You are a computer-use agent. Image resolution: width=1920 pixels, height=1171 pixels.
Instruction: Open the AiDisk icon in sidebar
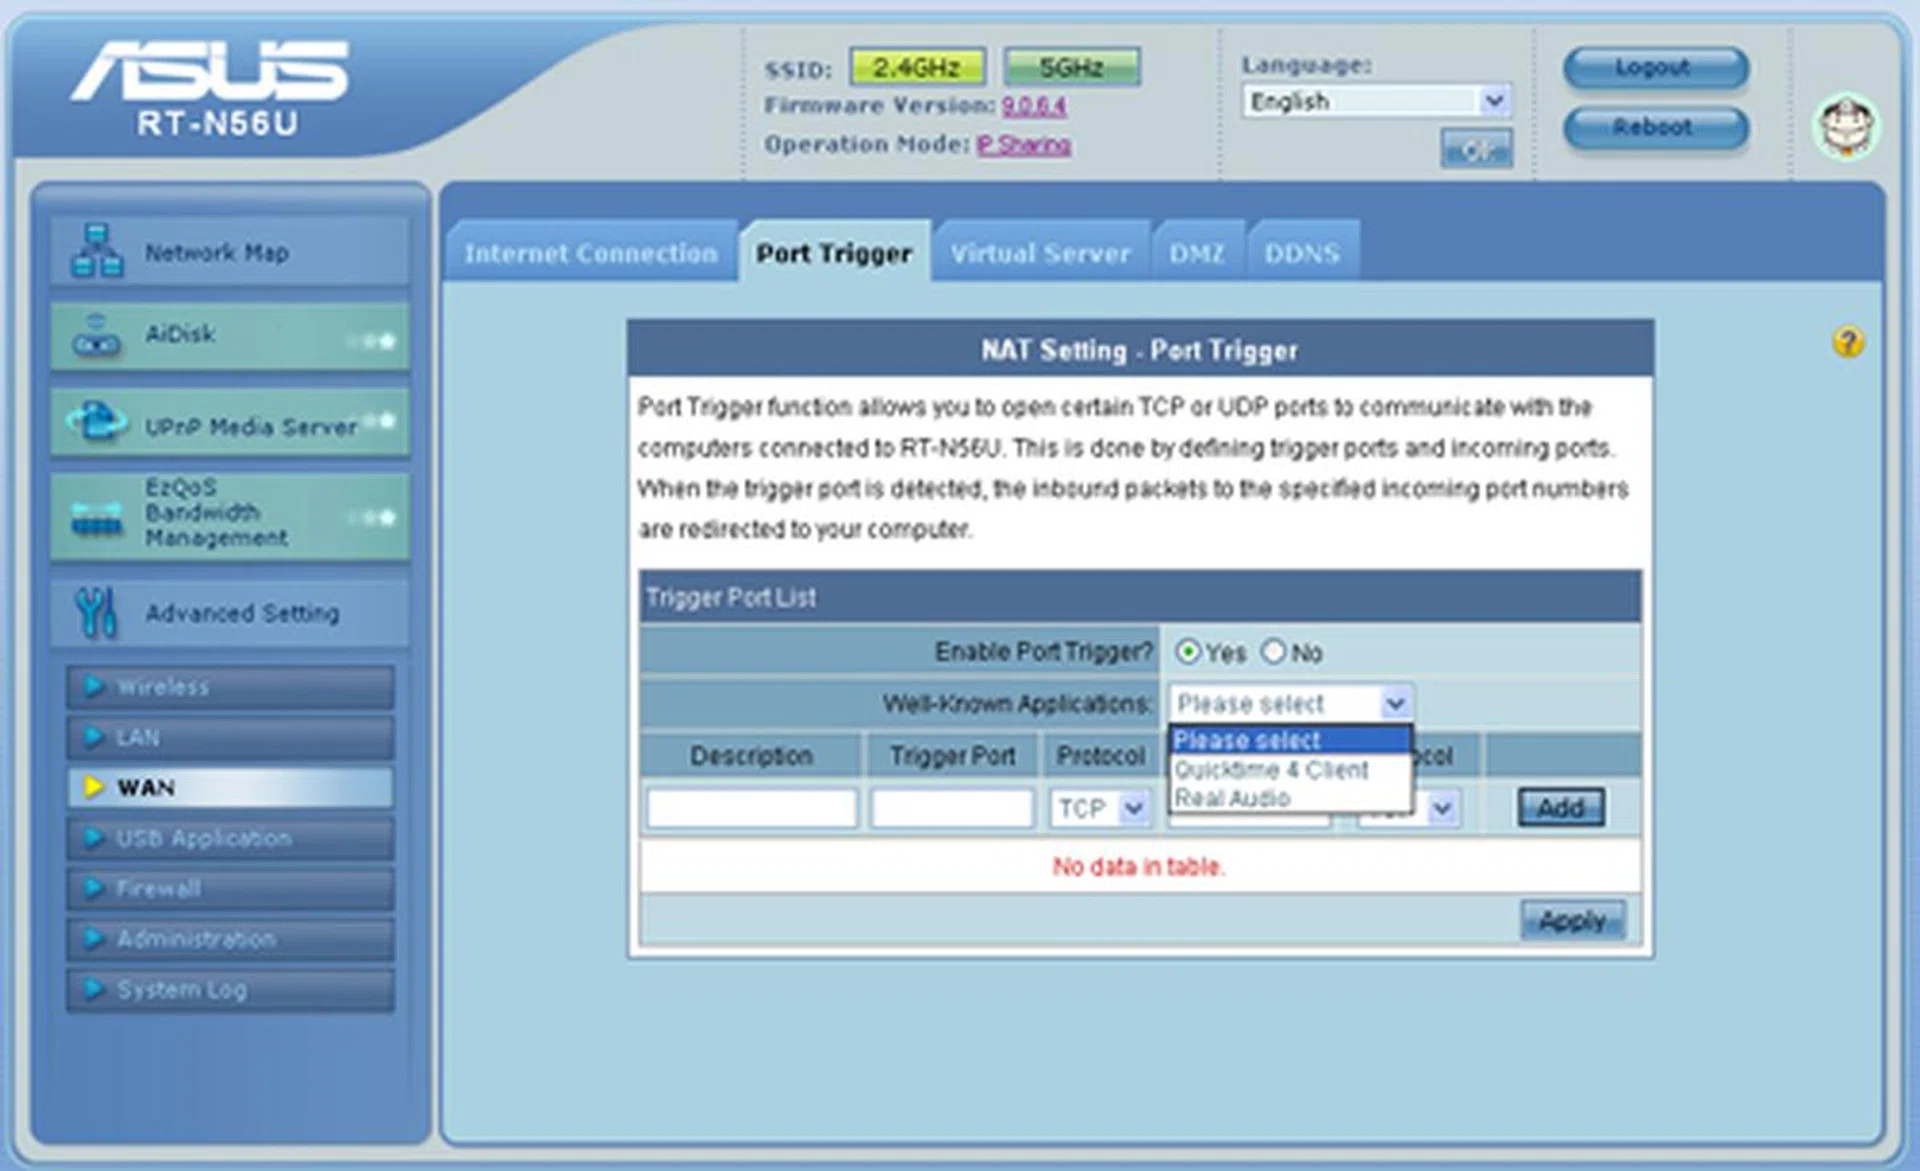tap(97, 336)
